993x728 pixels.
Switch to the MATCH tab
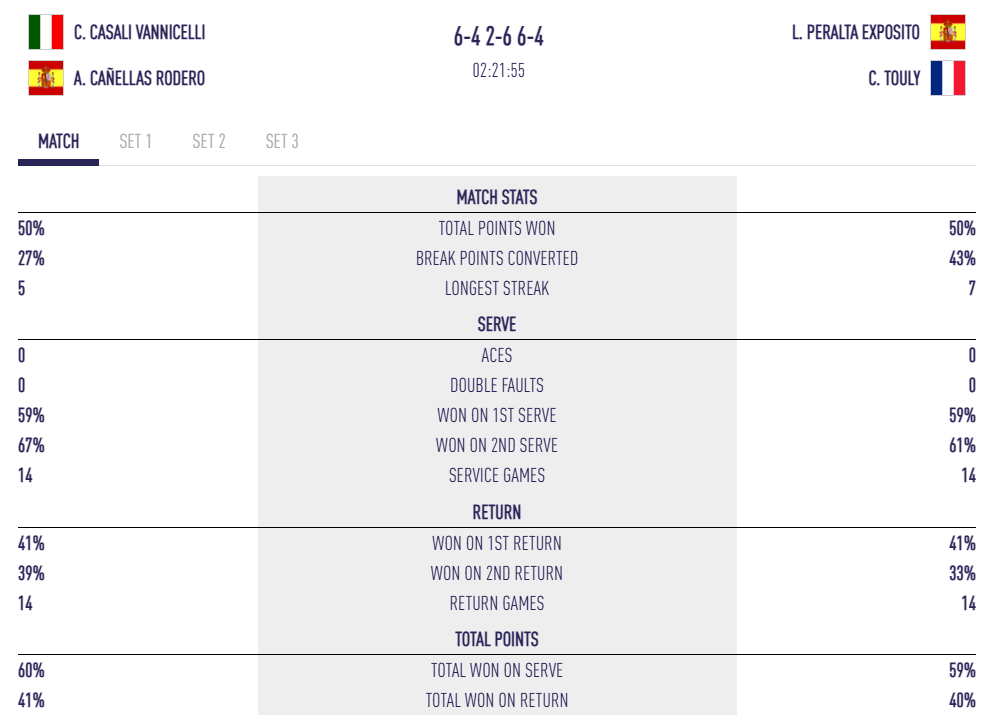point(58,141)
